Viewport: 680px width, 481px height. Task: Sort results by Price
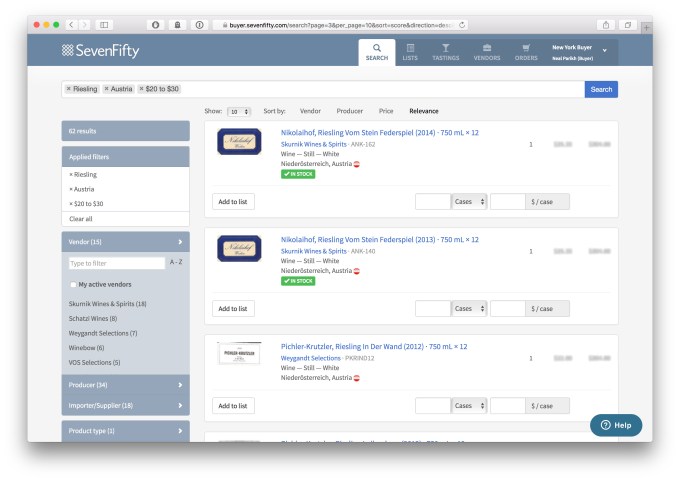(386, 111)
